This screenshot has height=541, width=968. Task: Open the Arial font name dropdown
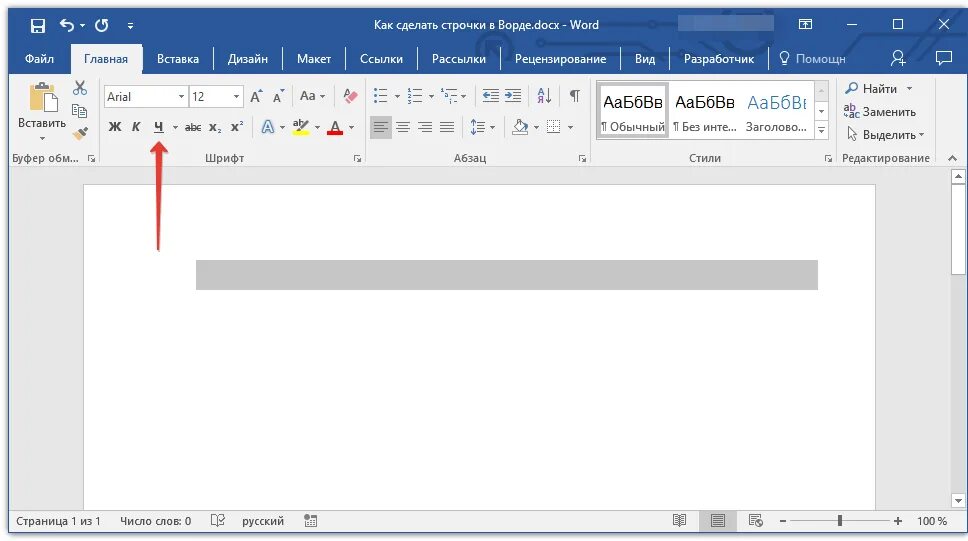coord(182,96)
